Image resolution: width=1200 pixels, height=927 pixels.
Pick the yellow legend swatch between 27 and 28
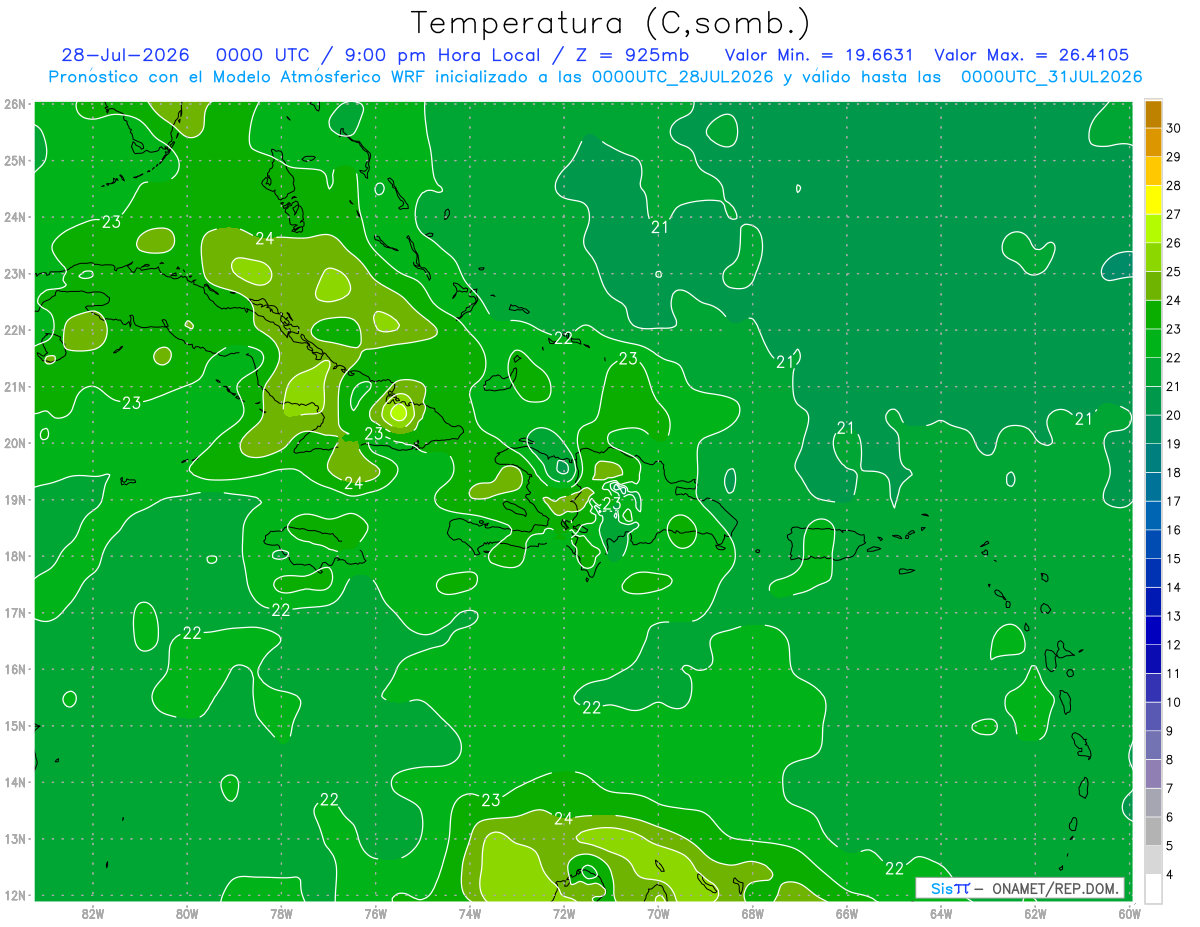pos(1153,199)
